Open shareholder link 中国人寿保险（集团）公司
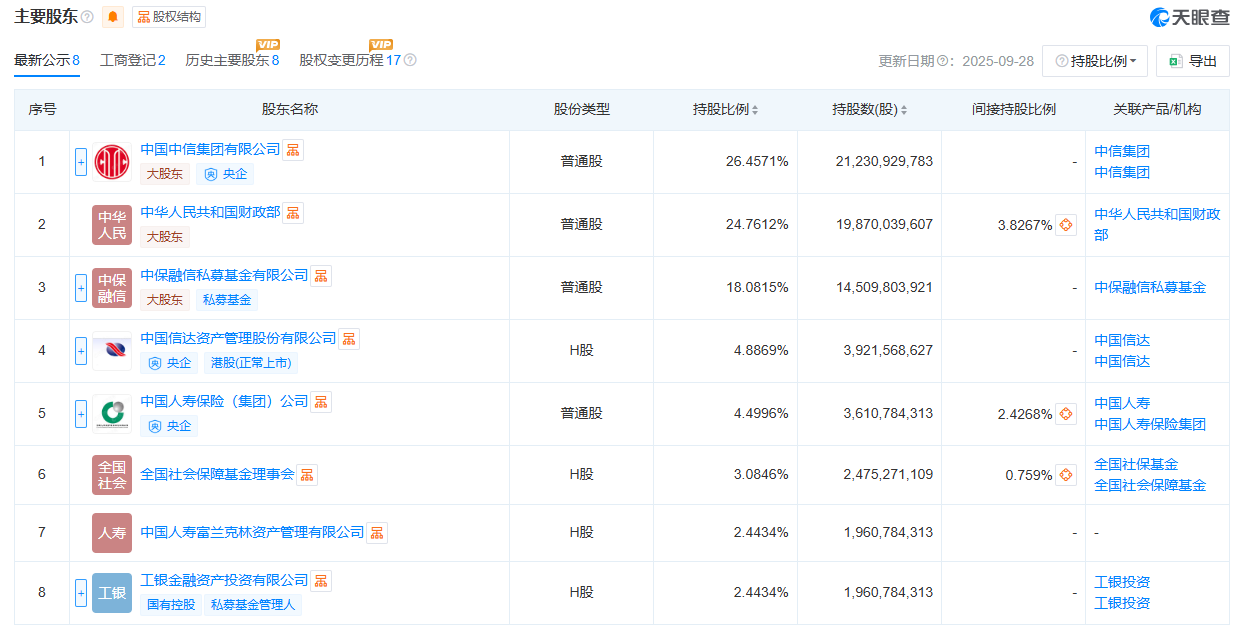The height and width of the screenshot is (629, 1243). point(224,401)
